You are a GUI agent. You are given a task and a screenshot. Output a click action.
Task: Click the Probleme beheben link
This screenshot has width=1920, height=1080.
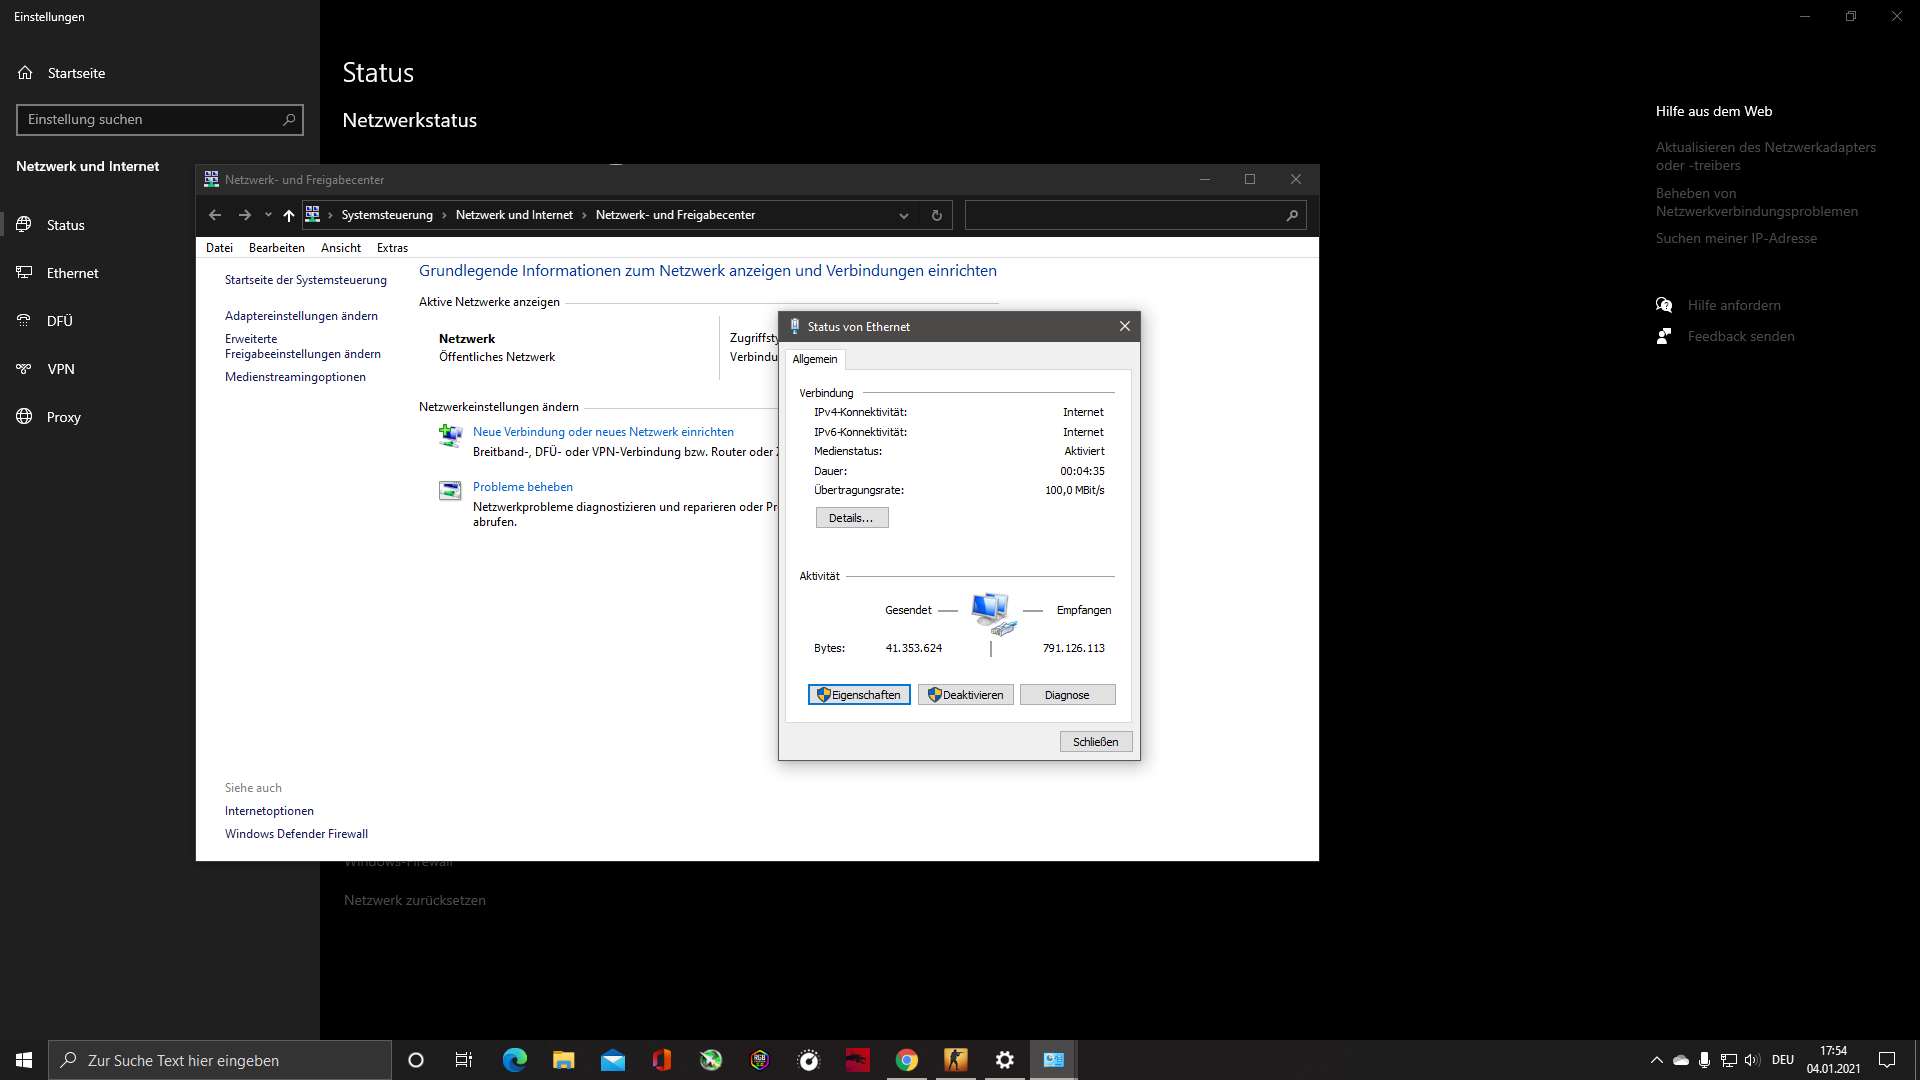[x=523, y=487]
